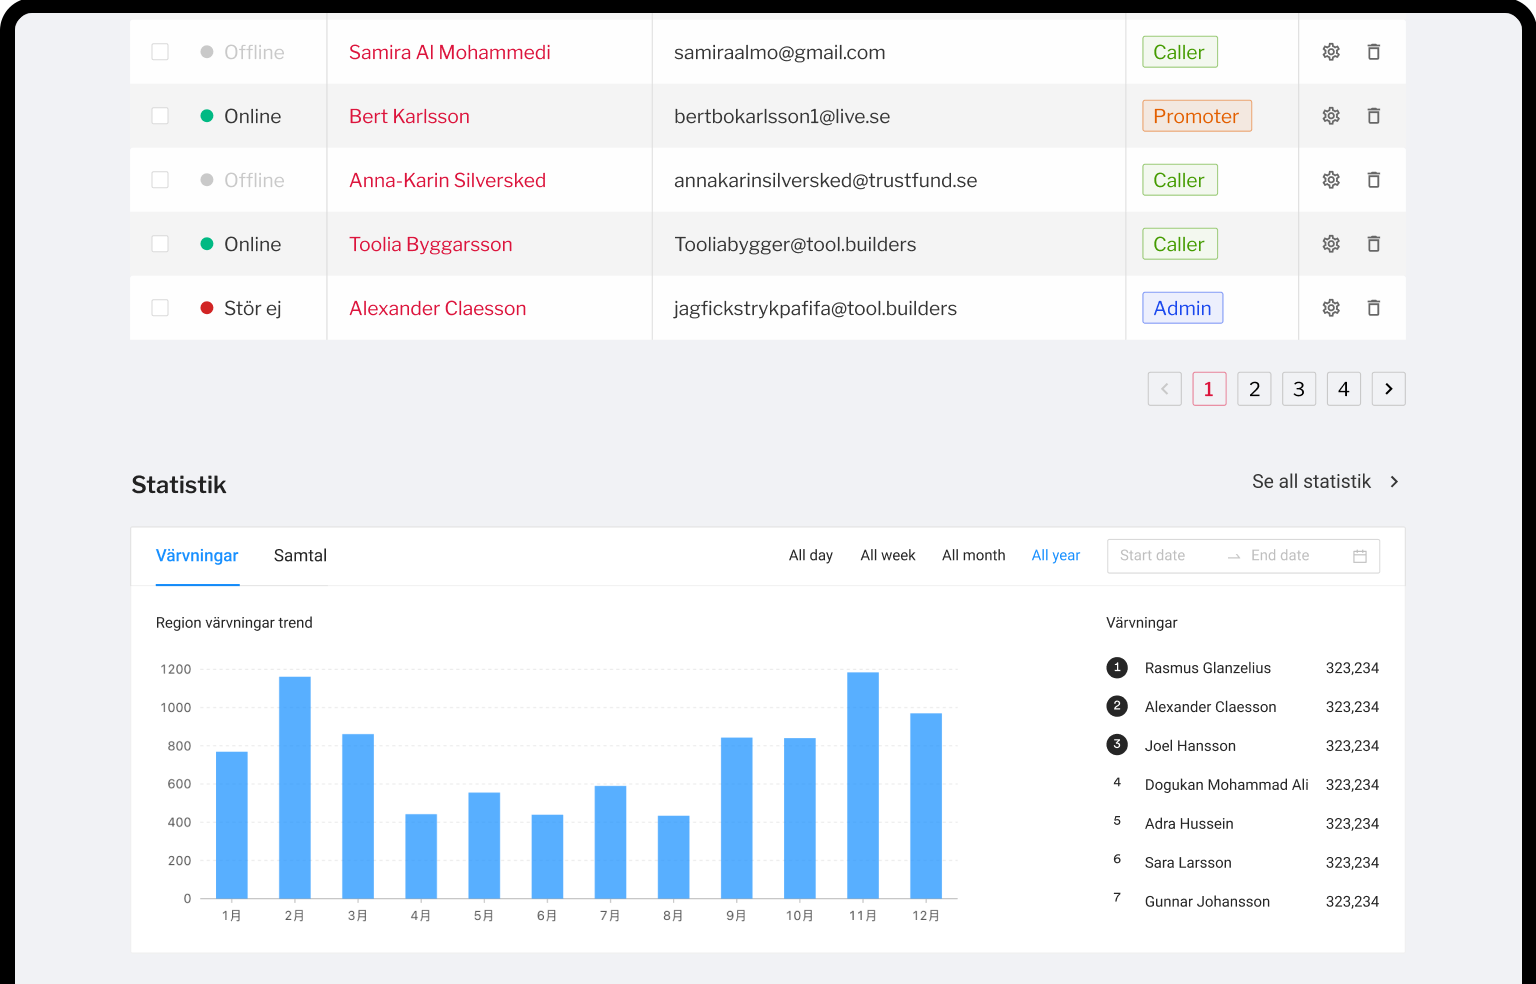1536x984 pixels.
Task: Select checkbox for Samira Al Mohammedi
Action: (160, 52)
